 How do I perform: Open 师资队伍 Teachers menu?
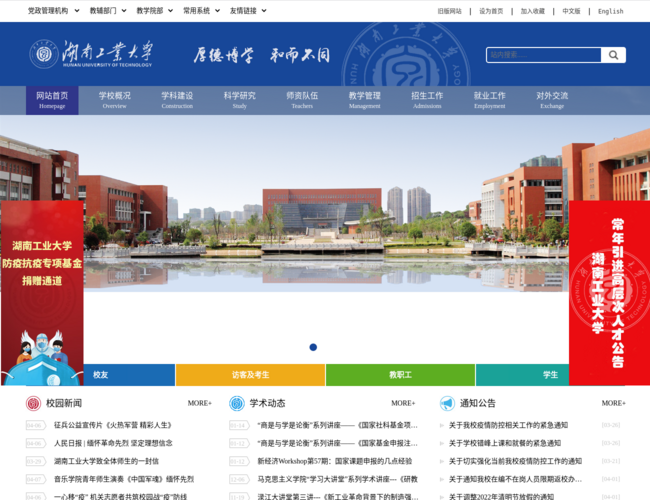click(x=302, y=100)
